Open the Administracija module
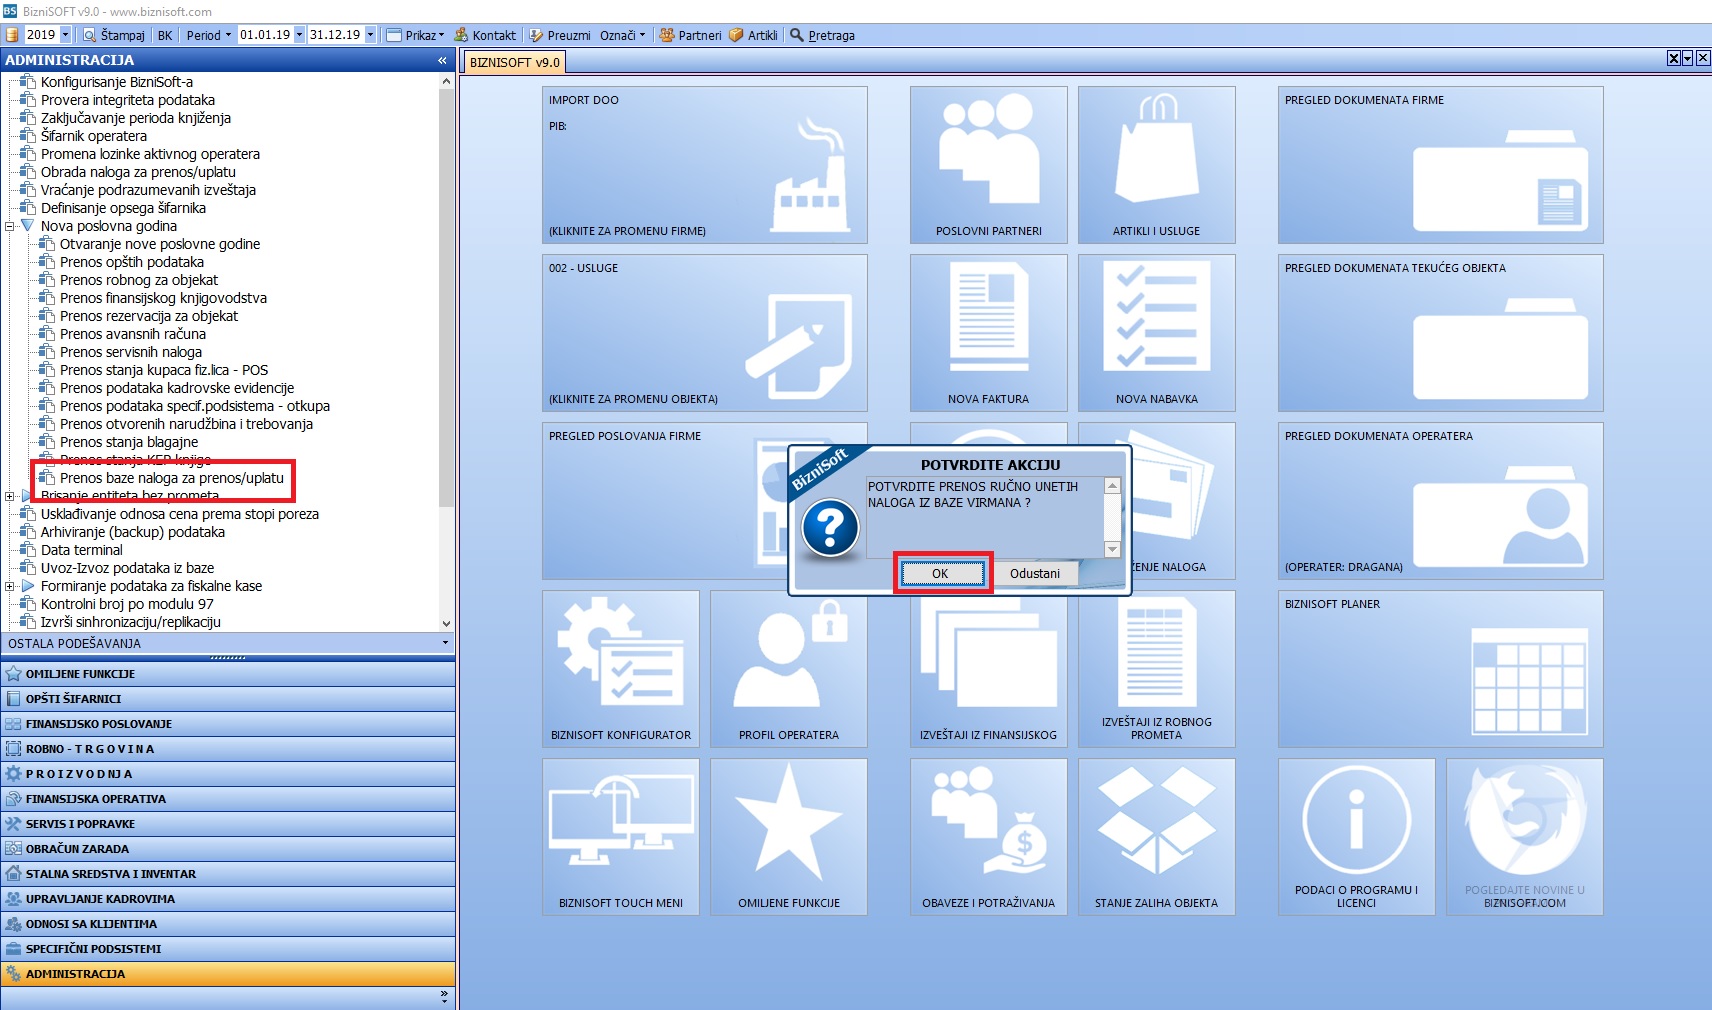This screenshot has height=1010, width=1712. coord(228,974)
